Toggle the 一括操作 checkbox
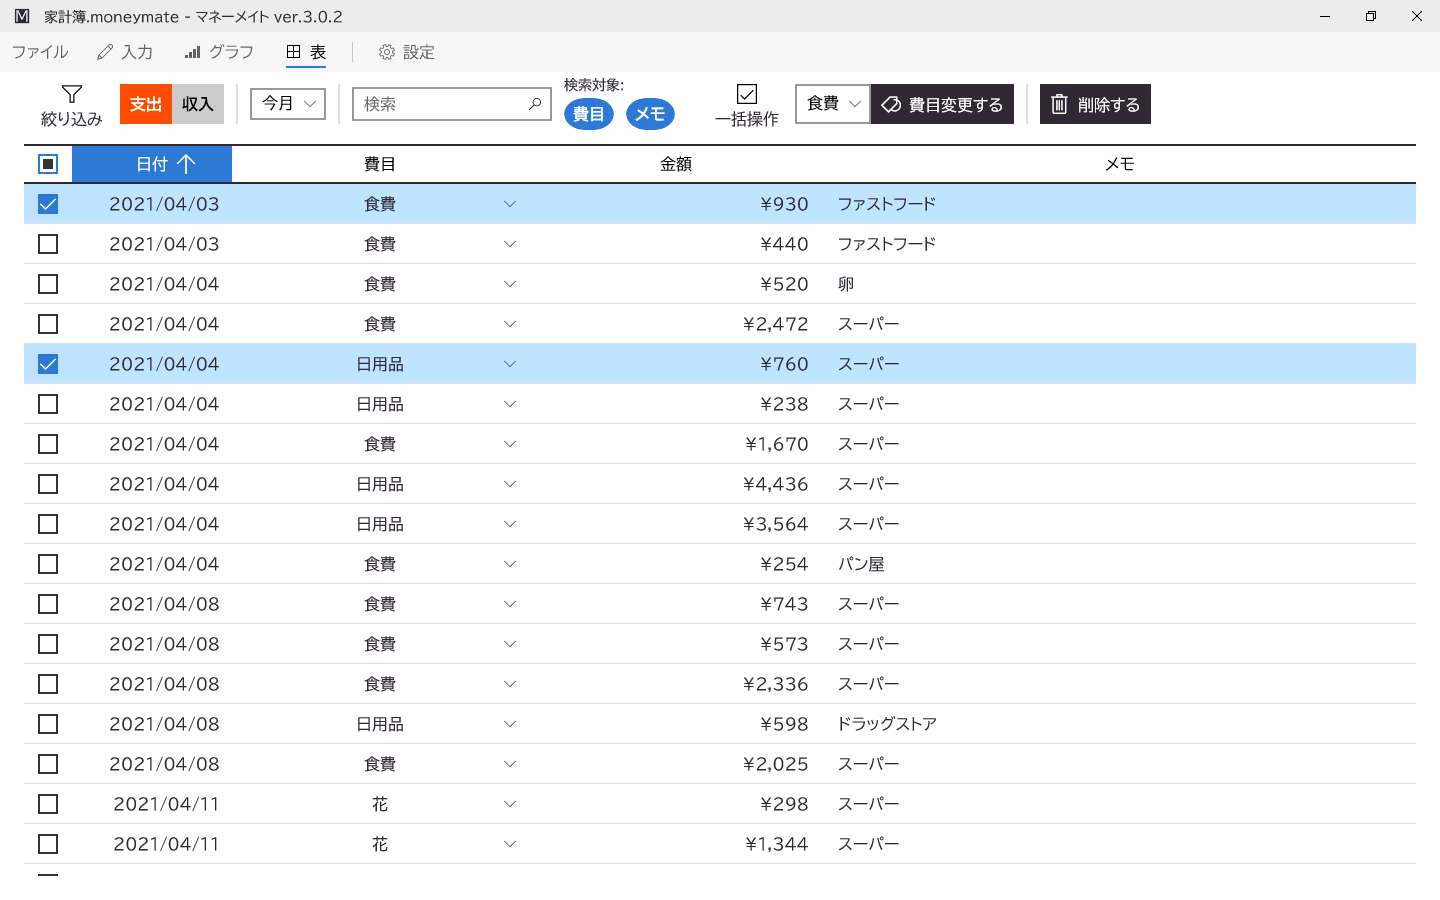This screenshot has width=1440, height=900. (x=747, y=94)
